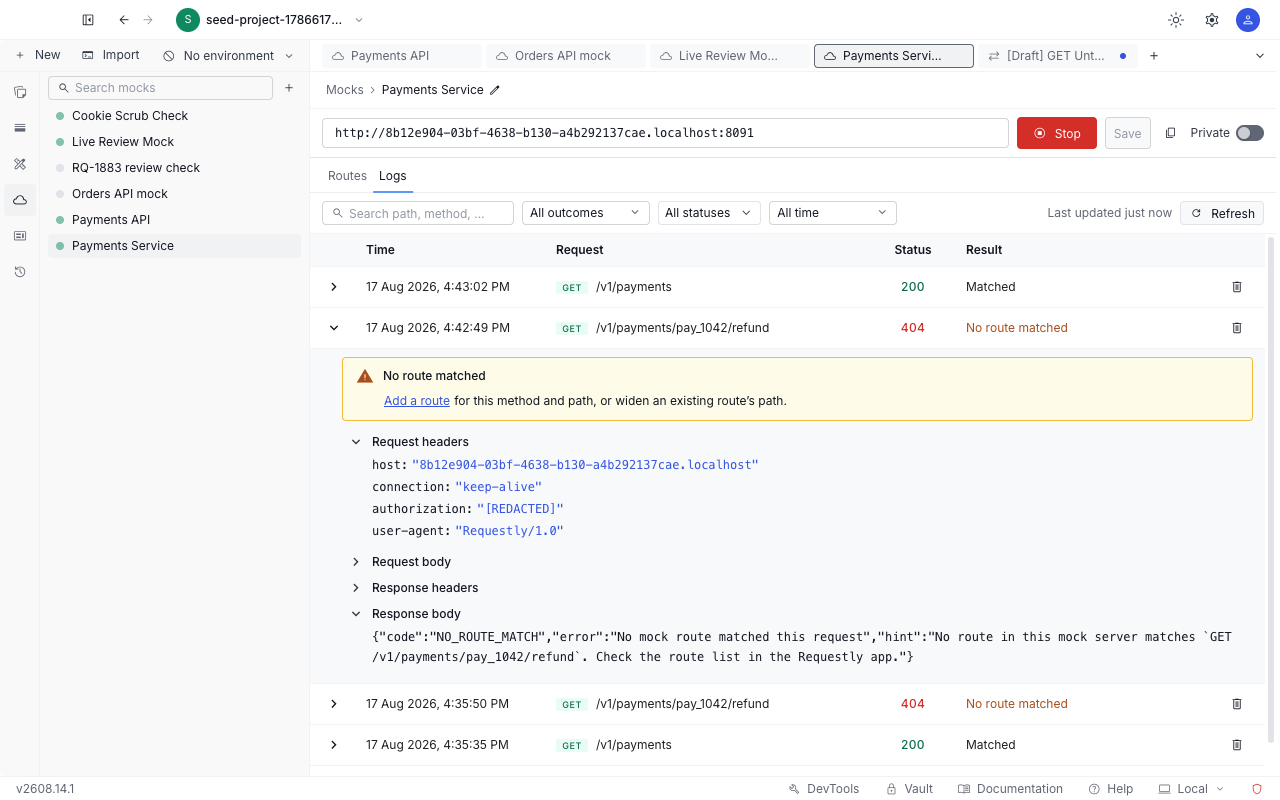Open the history clock icon in left rail
The image size is (1280, 800).
[20, 272]
